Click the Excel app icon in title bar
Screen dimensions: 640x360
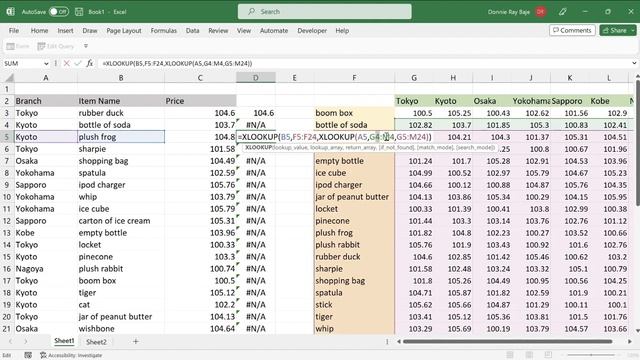coord(11,12)
